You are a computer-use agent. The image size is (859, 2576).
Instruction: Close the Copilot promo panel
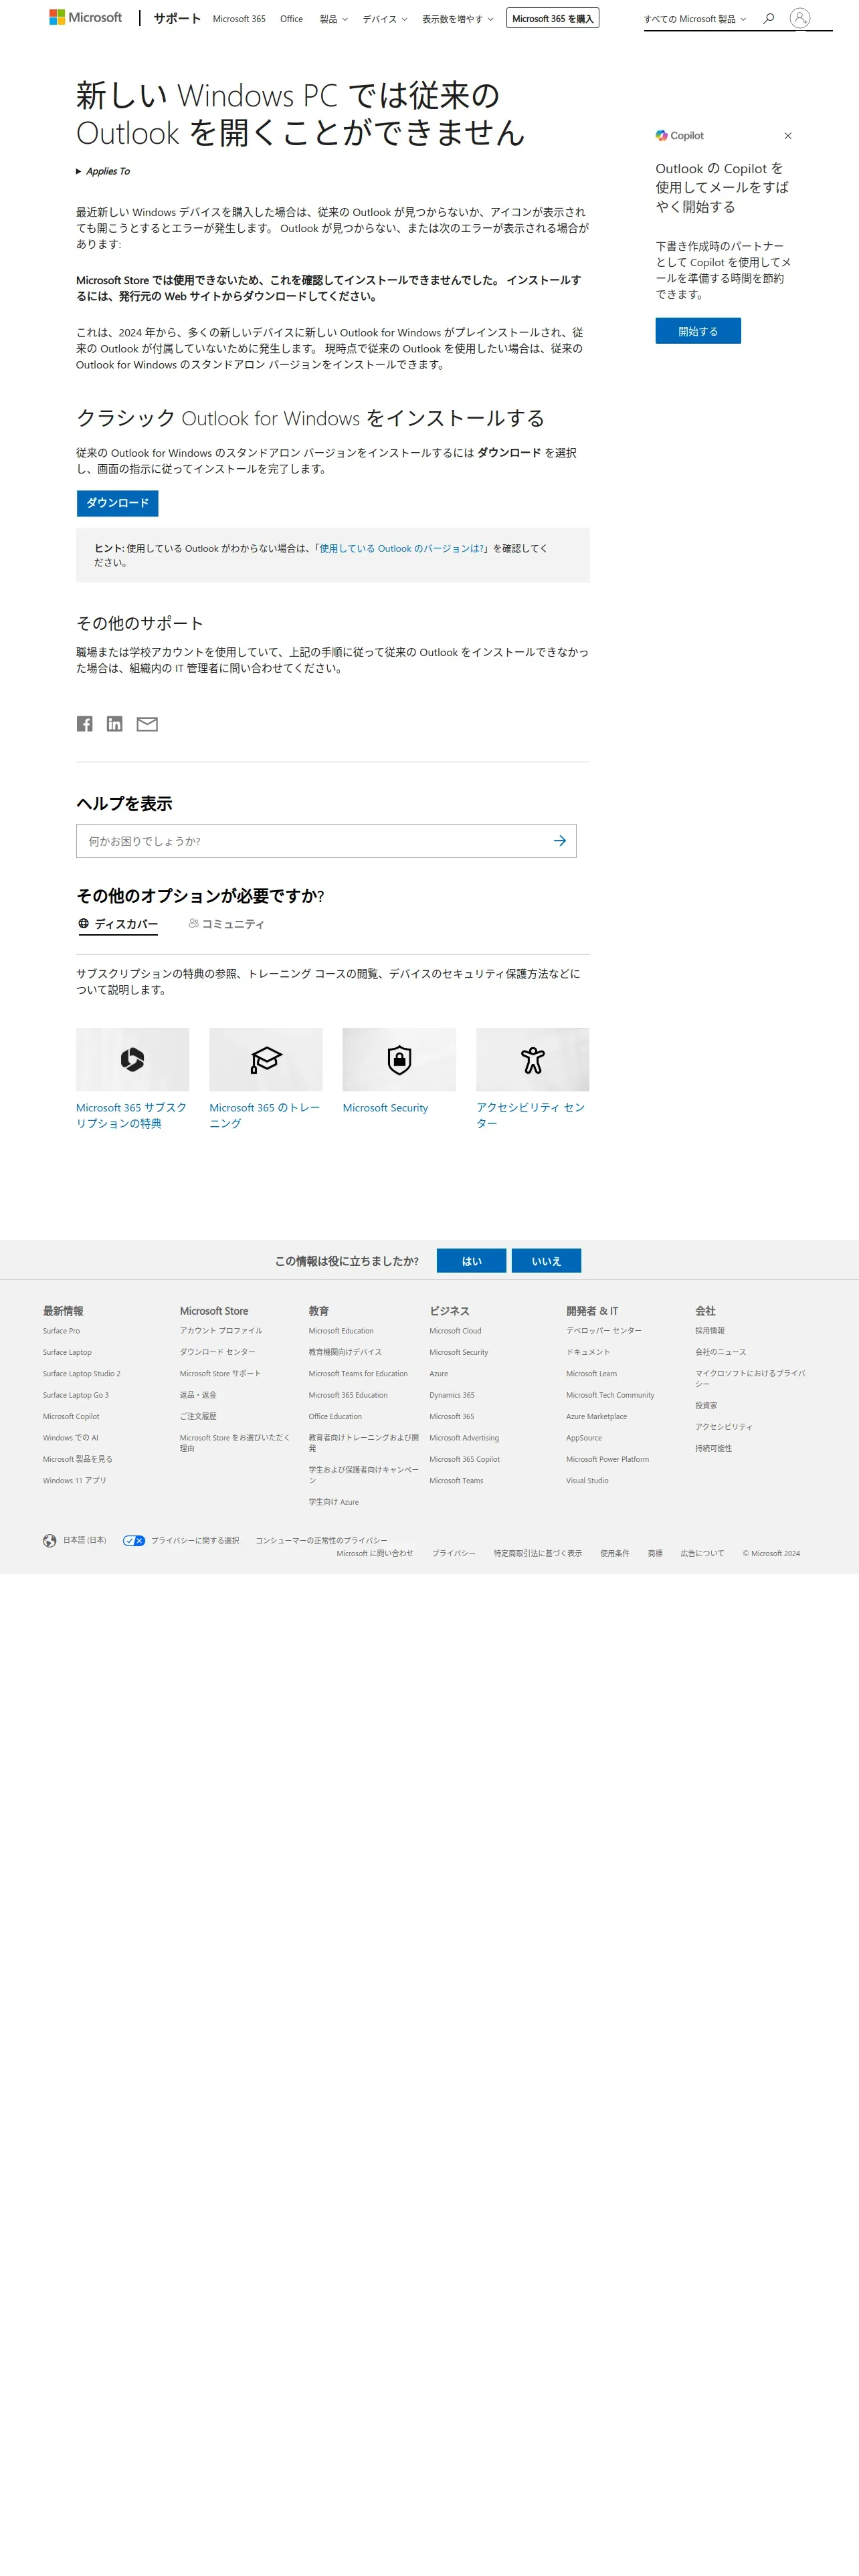click(x=788, y=136)
